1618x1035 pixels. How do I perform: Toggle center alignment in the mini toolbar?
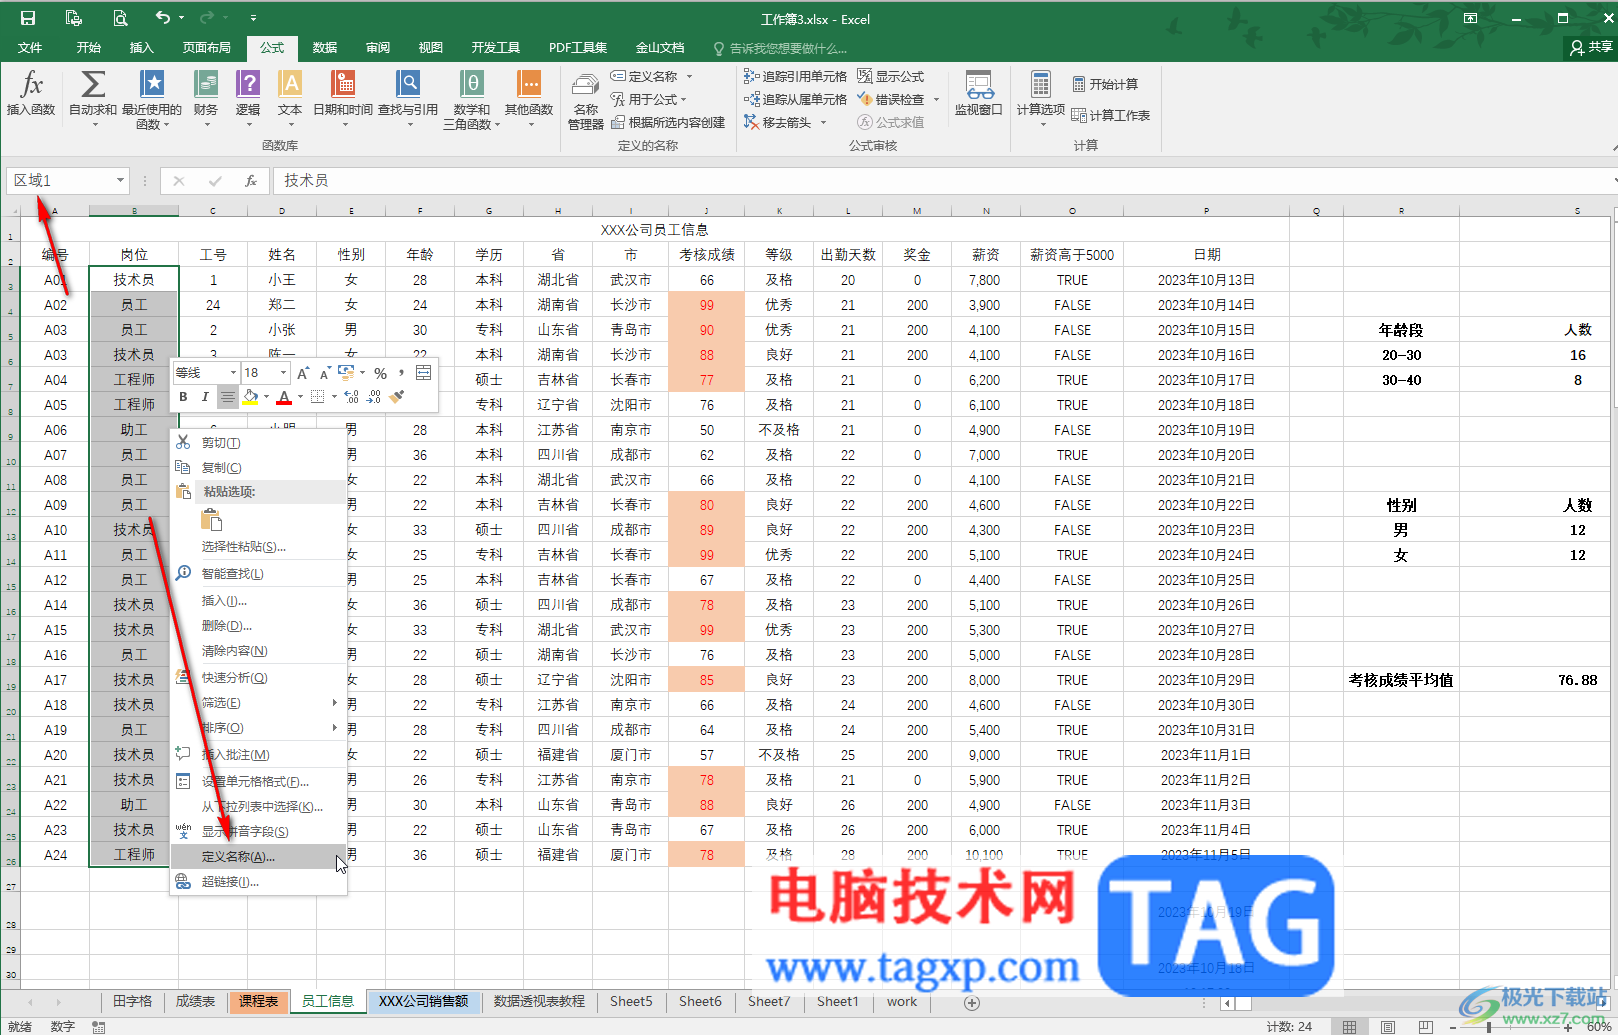click(227, 397)
